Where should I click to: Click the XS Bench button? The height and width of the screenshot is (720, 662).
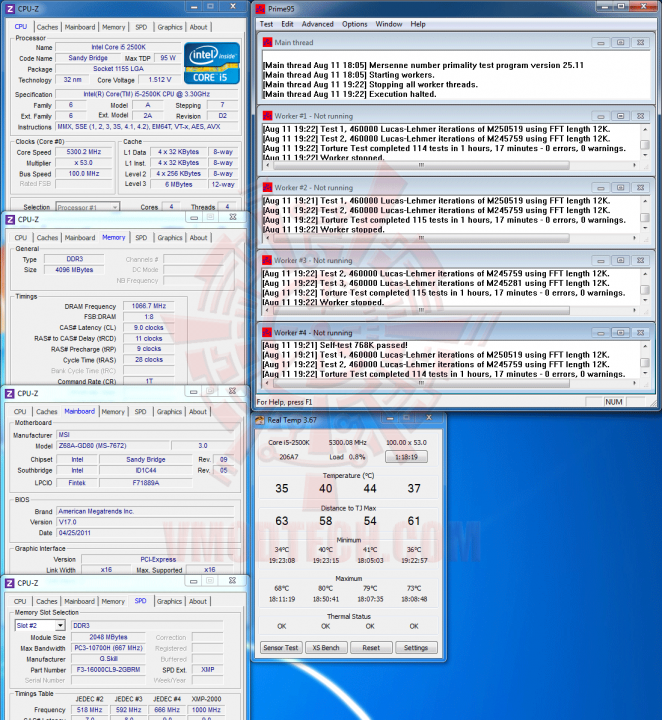pos(326,647)
